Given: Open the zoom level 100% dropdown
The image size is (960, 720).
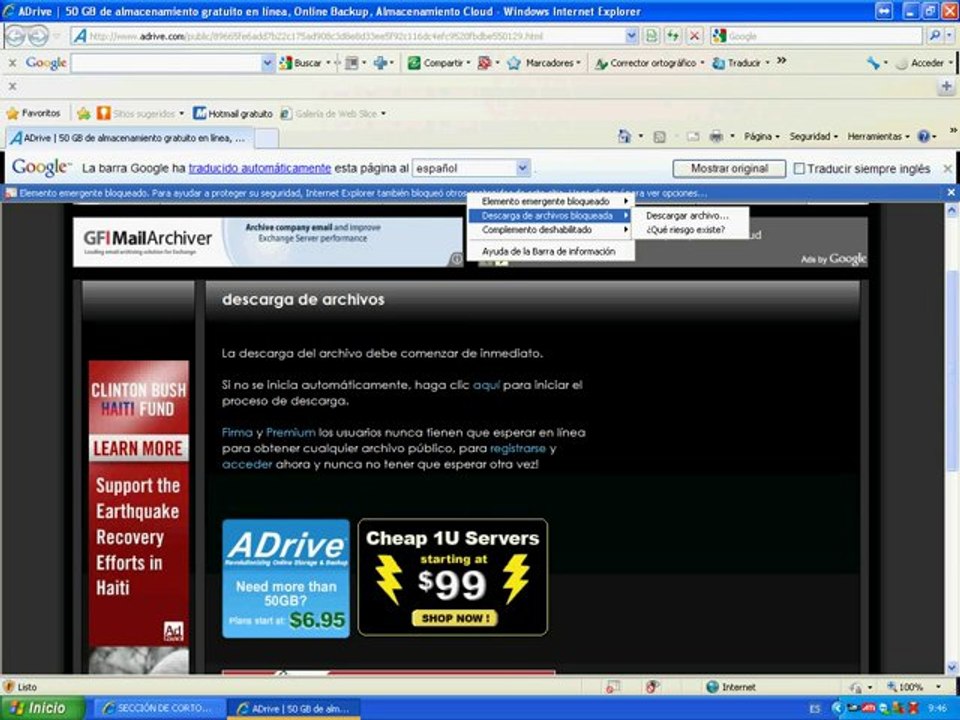Looking at the screenshot, I should (938, 687).
